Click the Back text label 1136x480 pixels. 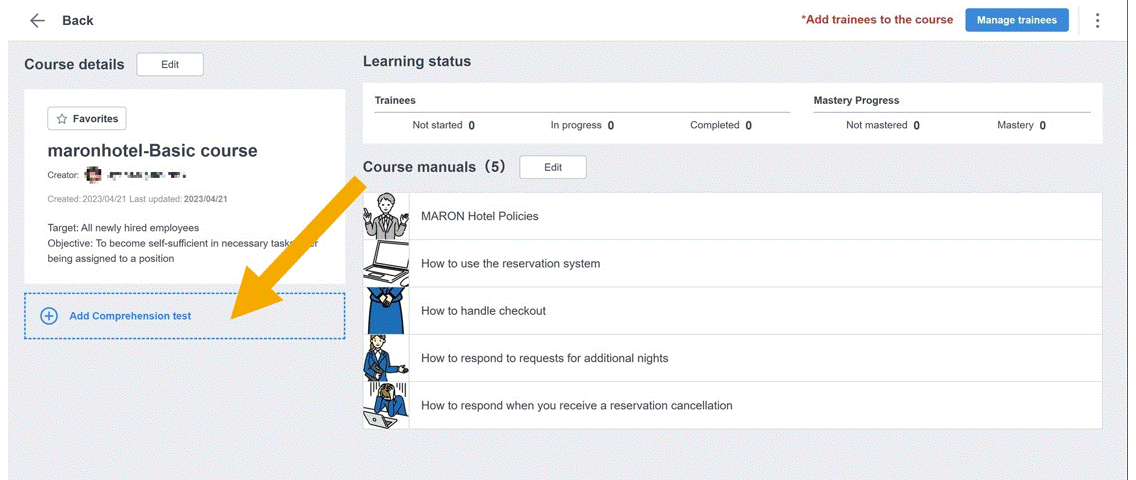tap(78, 21)
